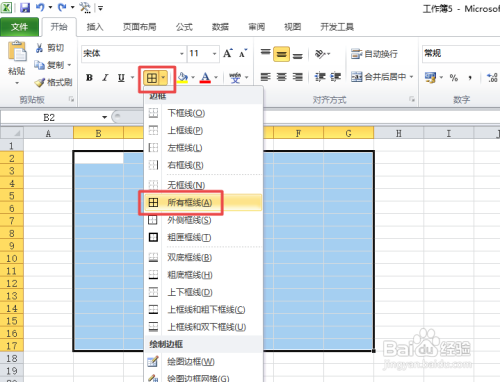
Task: Choose Left Border (左框线) menu item
Action: (x=203, y=148)
